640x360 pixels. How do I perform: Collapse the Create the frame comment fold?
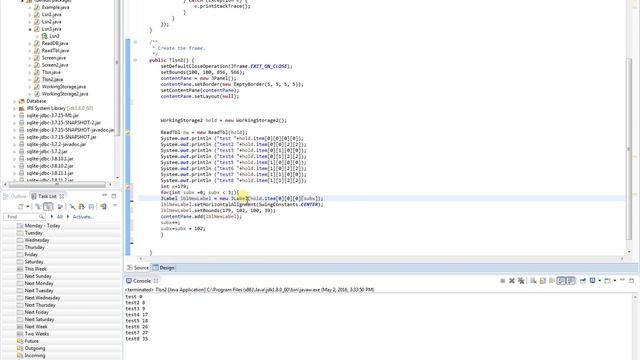click(136, 42)
